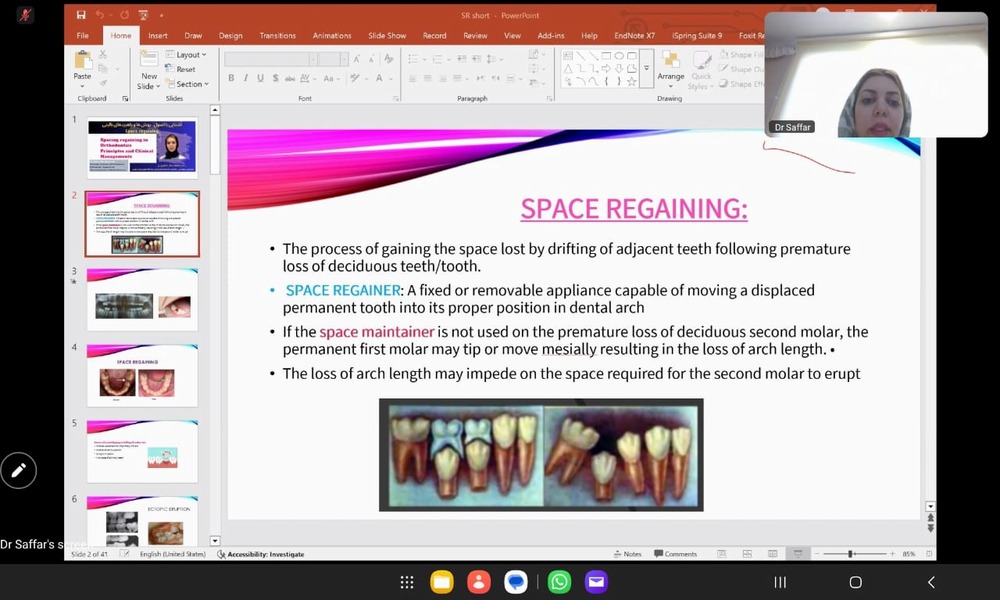Screen dimensions: 1000x600
Task: Open Comments from the status bar
Action: point(676,554)
